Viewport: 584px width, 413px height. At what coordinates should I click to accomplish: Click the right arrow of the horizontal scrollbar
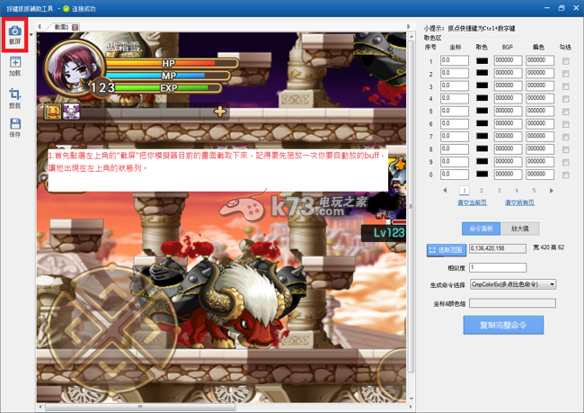(x=411, y=407)
